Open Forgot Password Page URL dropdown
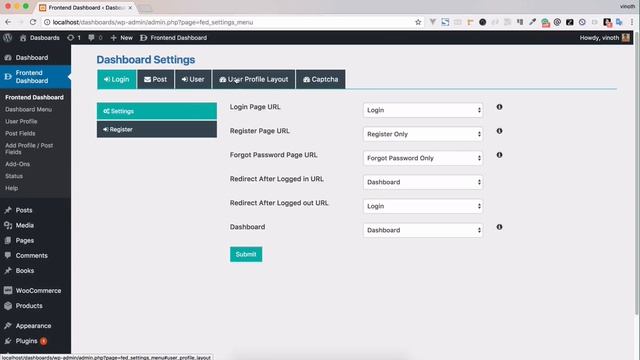This screenshot has width=640, height=360. point(423,158)
